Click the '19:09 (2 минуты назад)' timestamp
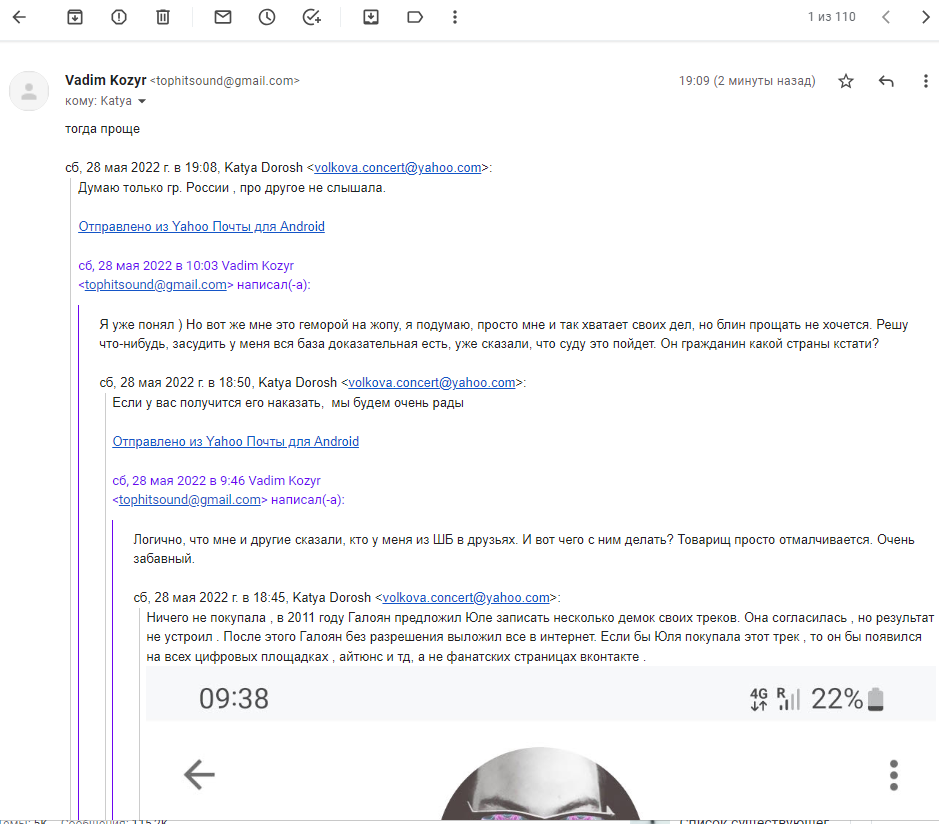Viewport: 939px width, 824px height. [747, 81]
